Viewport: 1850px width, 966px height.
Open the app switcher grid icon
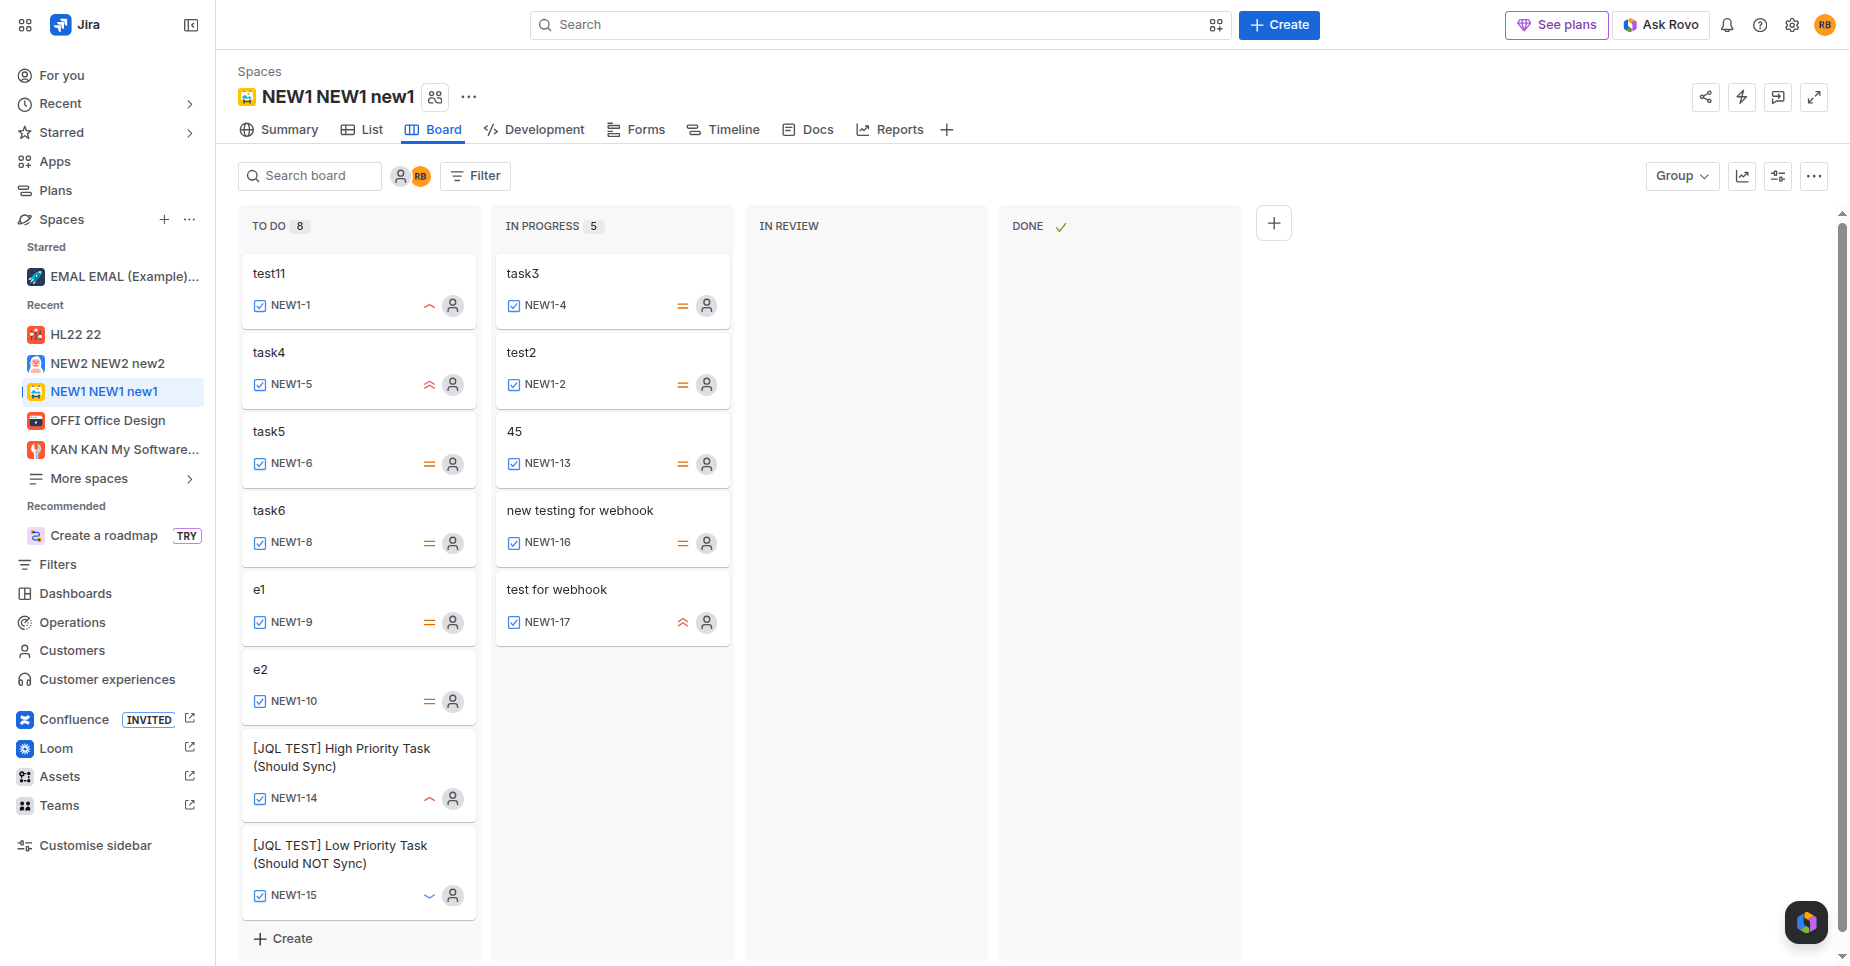coord(25,25)
